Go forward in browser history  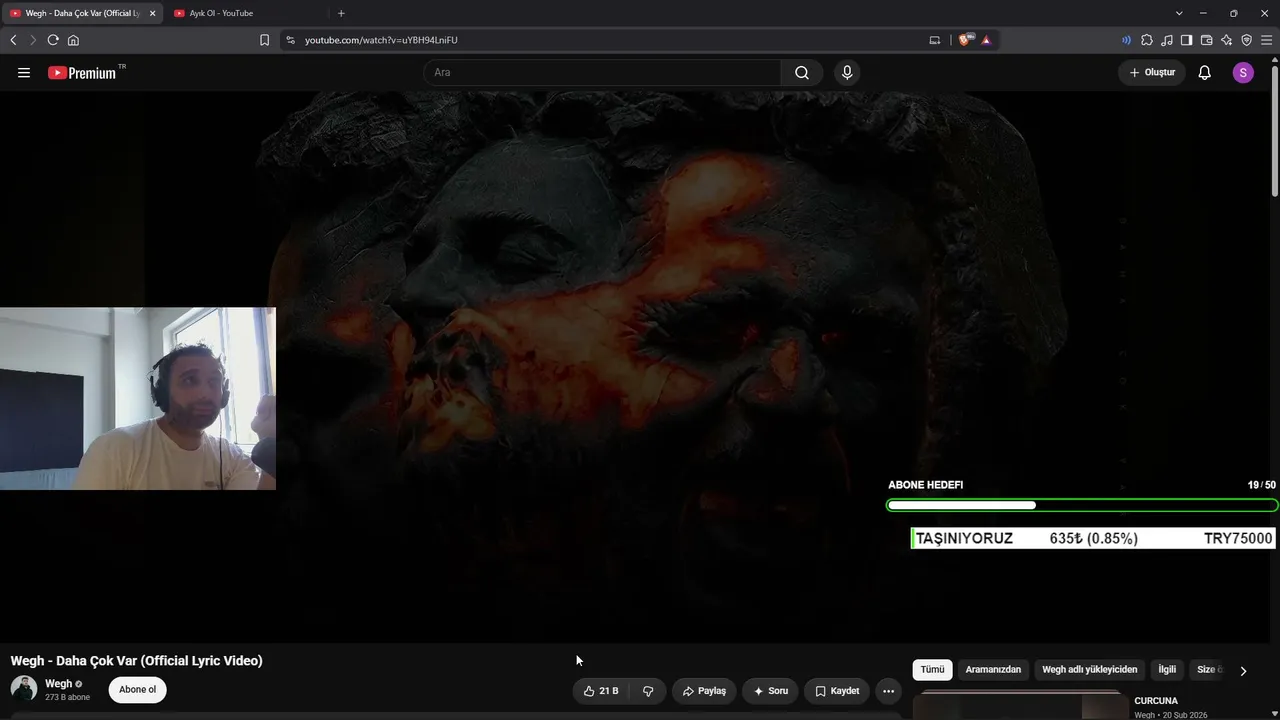(x=33, y=40)
